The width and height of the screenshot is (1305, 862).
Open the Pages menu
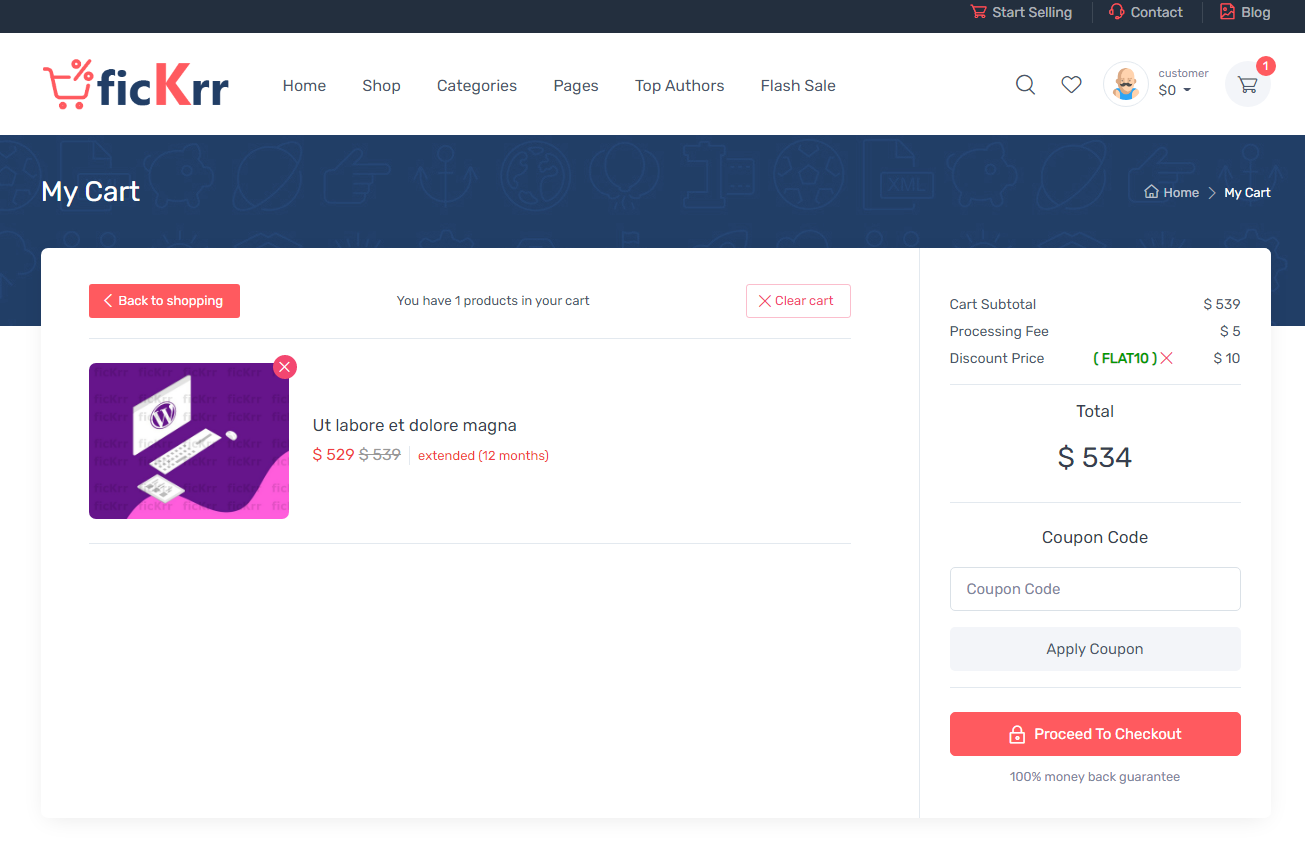click(576, 86)
